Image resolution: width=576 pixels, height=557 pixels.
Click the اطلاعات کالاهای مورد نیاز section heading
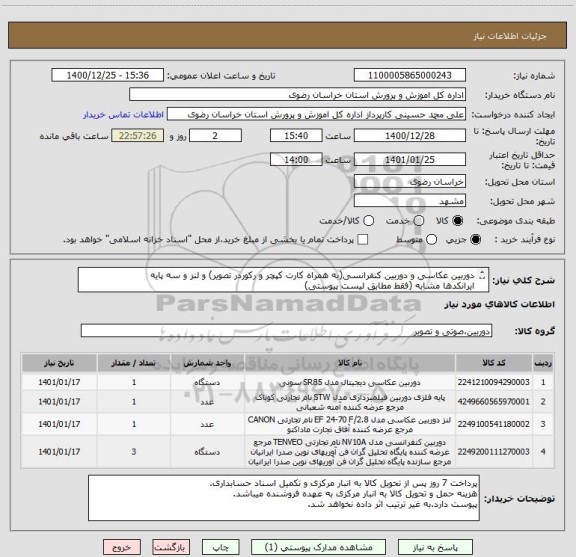(500, 305)
